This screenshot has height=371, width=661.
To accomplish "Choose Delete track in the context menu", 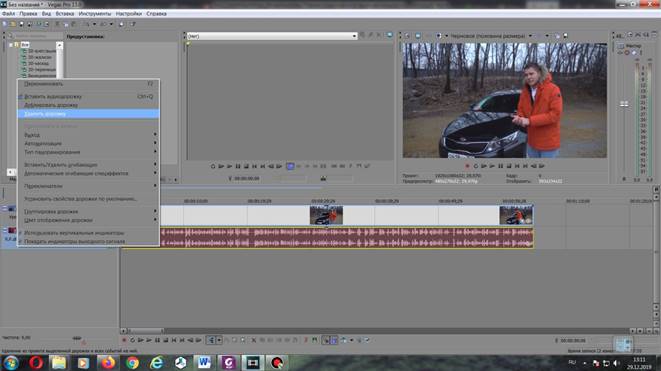I will [x=88, y=114].
